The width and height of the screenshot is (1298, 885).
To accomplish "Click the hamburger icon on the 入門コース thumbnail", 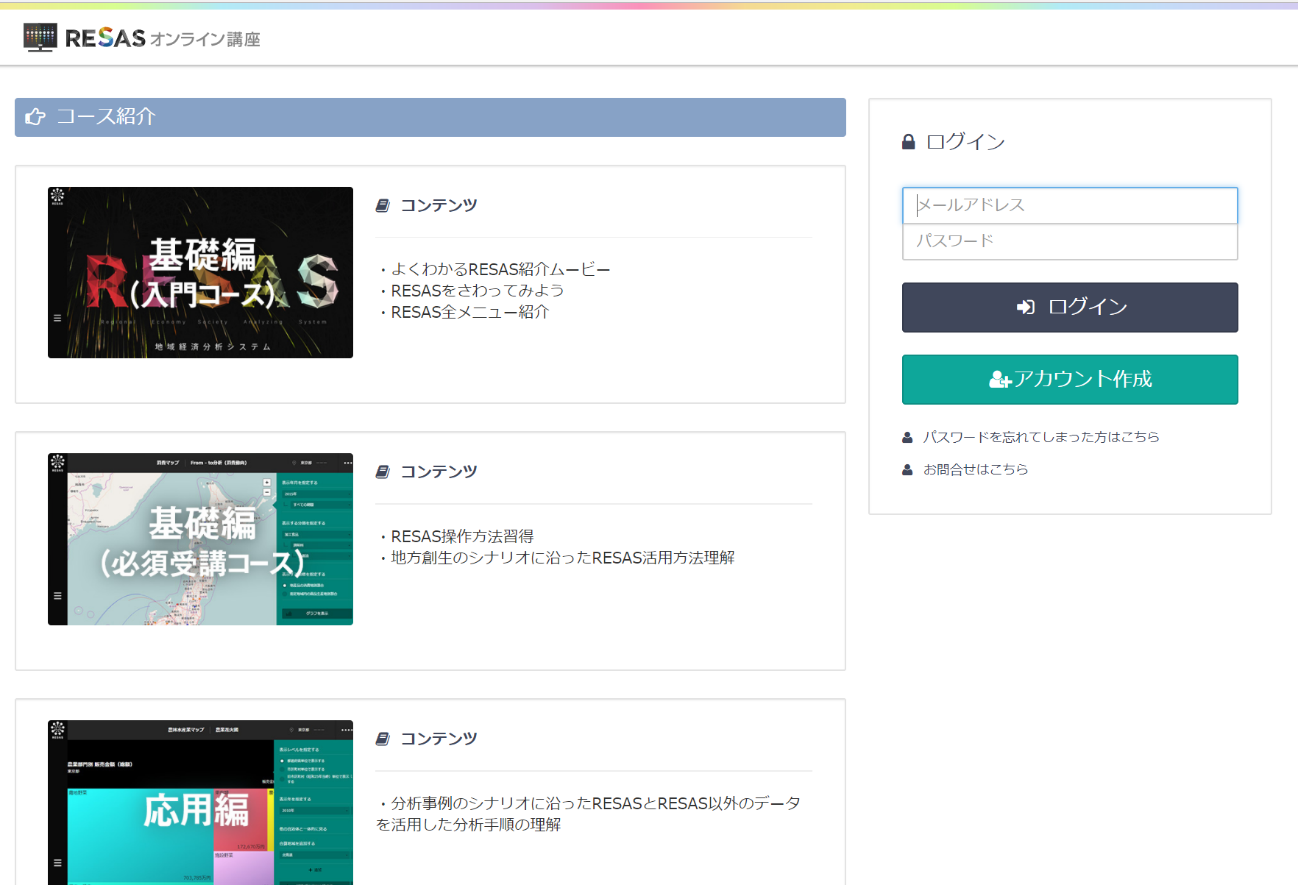I will [57, 318].
